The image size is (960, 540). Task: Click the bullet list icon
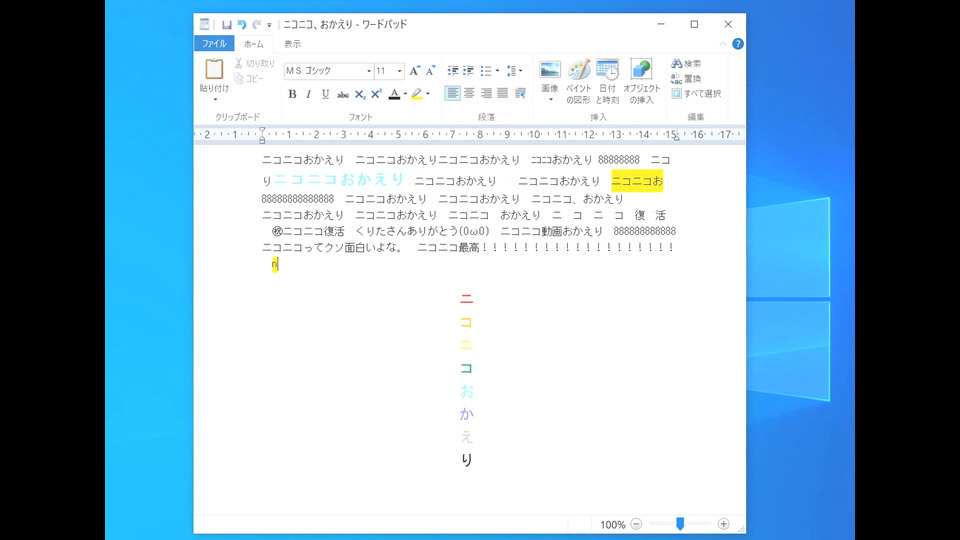coord(486,71)
